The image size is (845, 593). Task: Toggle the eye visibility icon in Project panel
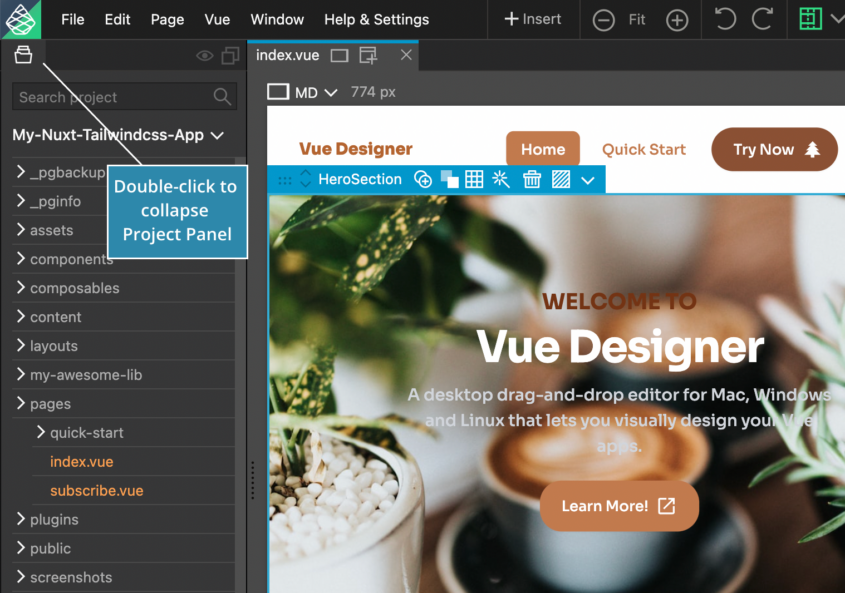[205, 56]
